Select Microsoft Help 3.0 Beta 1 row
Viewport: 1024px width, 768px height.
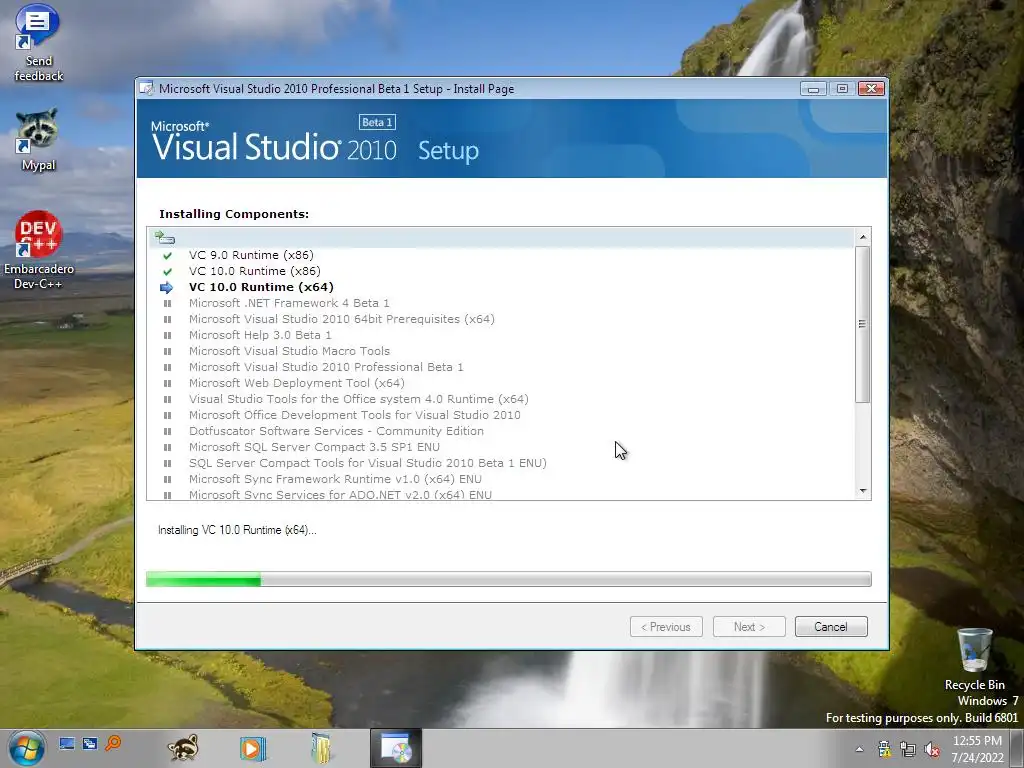point(260,335)
